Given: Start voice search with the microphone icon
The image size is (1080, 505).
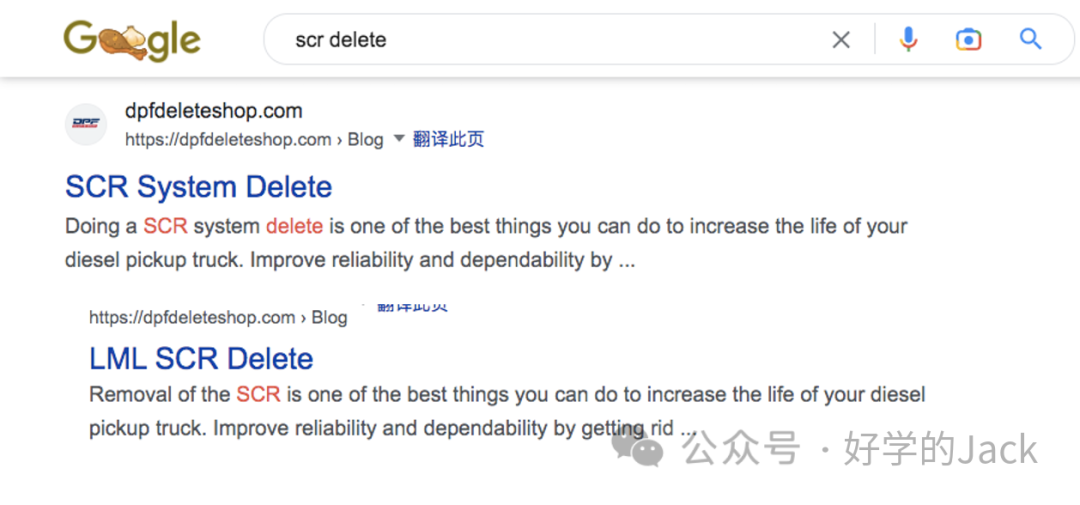Looking at the screenshot, I should coord(908,39).
